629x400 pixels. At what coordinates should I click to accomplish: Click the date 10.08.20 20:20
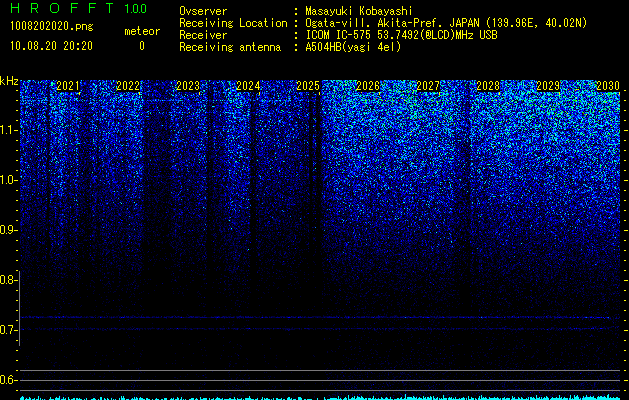(x=51, y=46)
